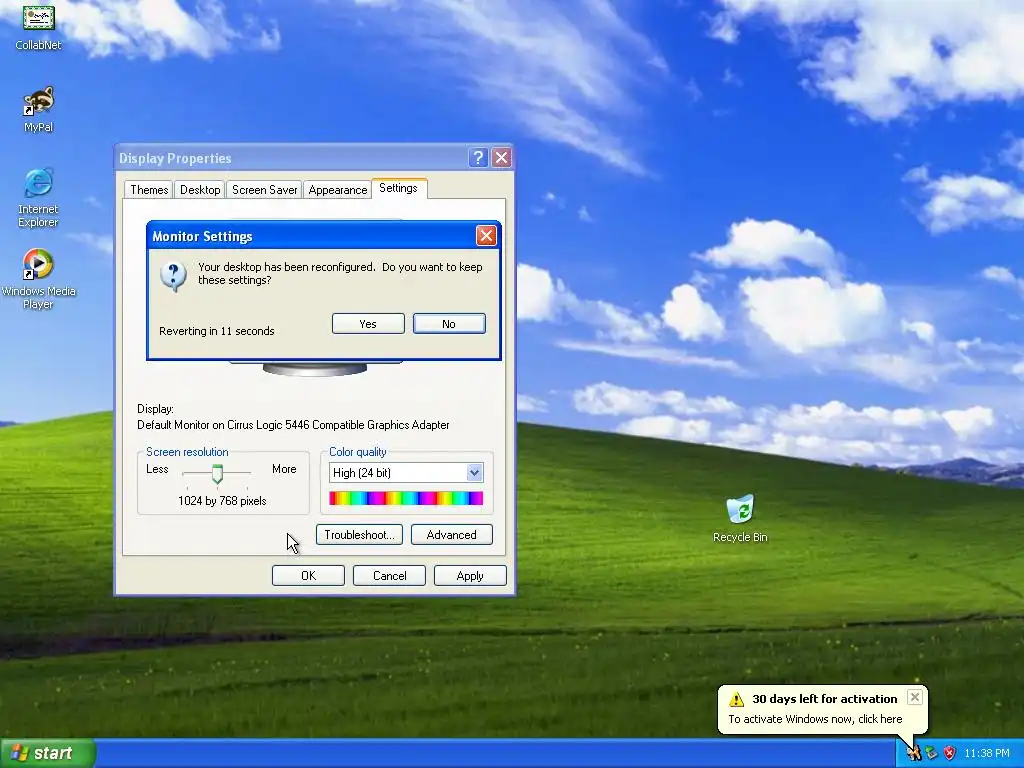The width and height of the screenshot is (1024, 768).
Task: Click the activation keys tray icon
Action: [914, 753]
